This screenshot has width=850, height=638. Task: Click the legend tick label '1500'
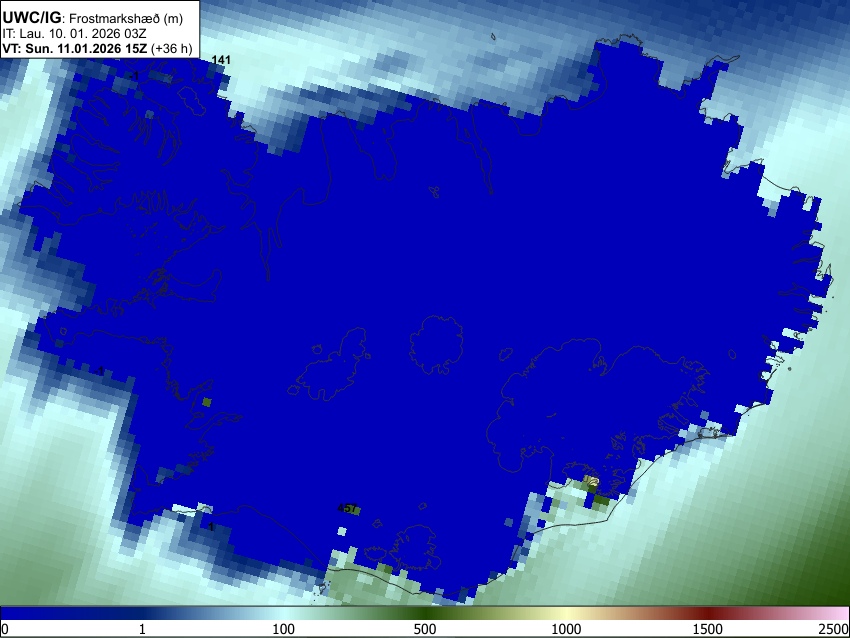pyautogui.click(x=708, y=629)
